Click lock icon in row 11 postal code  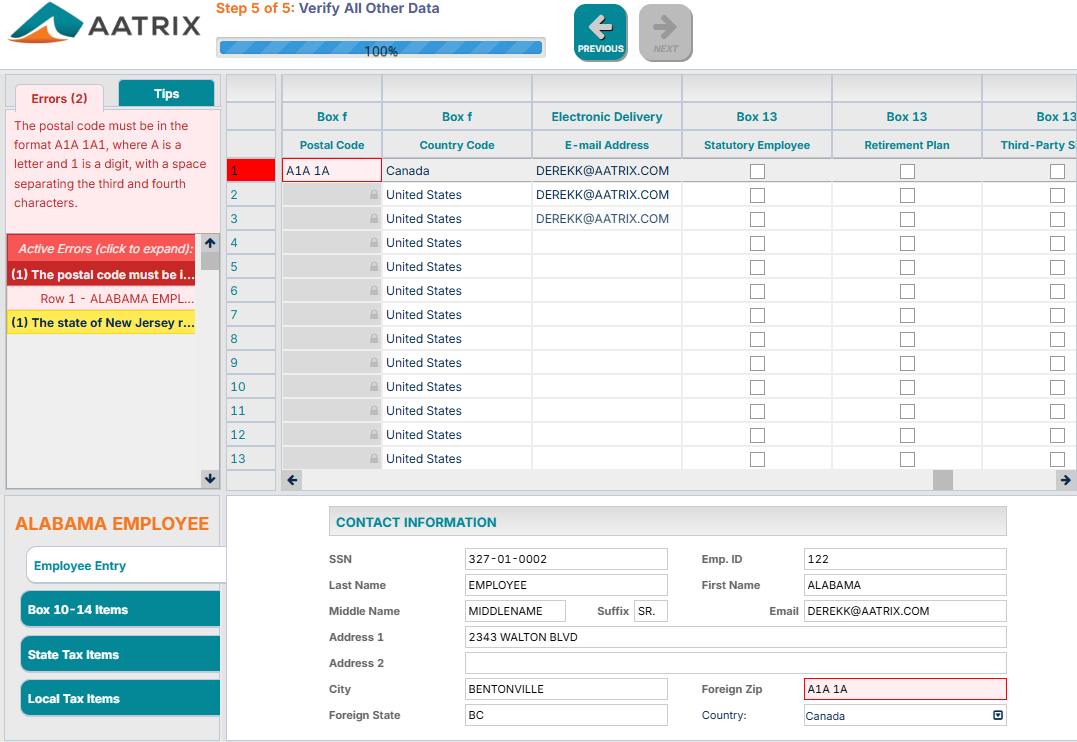[374, 411]
